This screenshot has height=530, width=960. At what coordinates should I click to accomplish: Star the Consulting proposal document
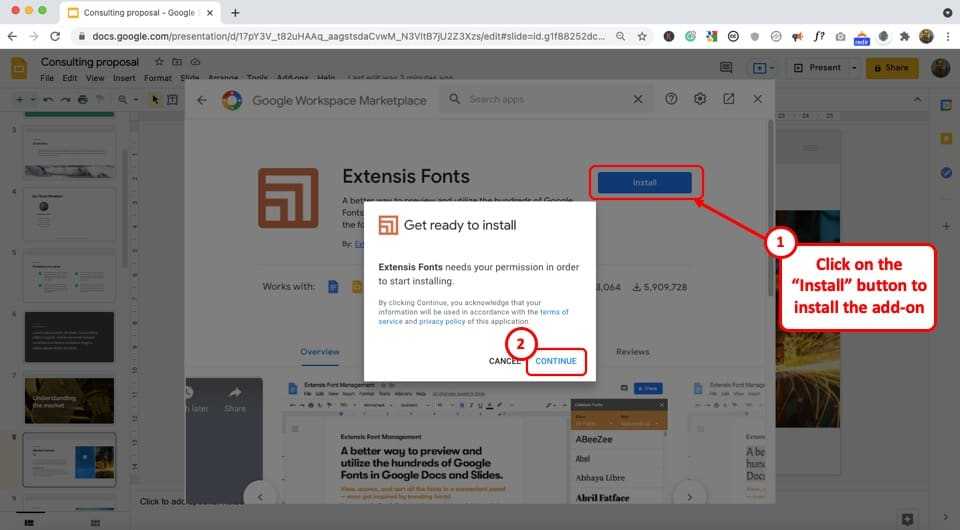click(158, 62)
